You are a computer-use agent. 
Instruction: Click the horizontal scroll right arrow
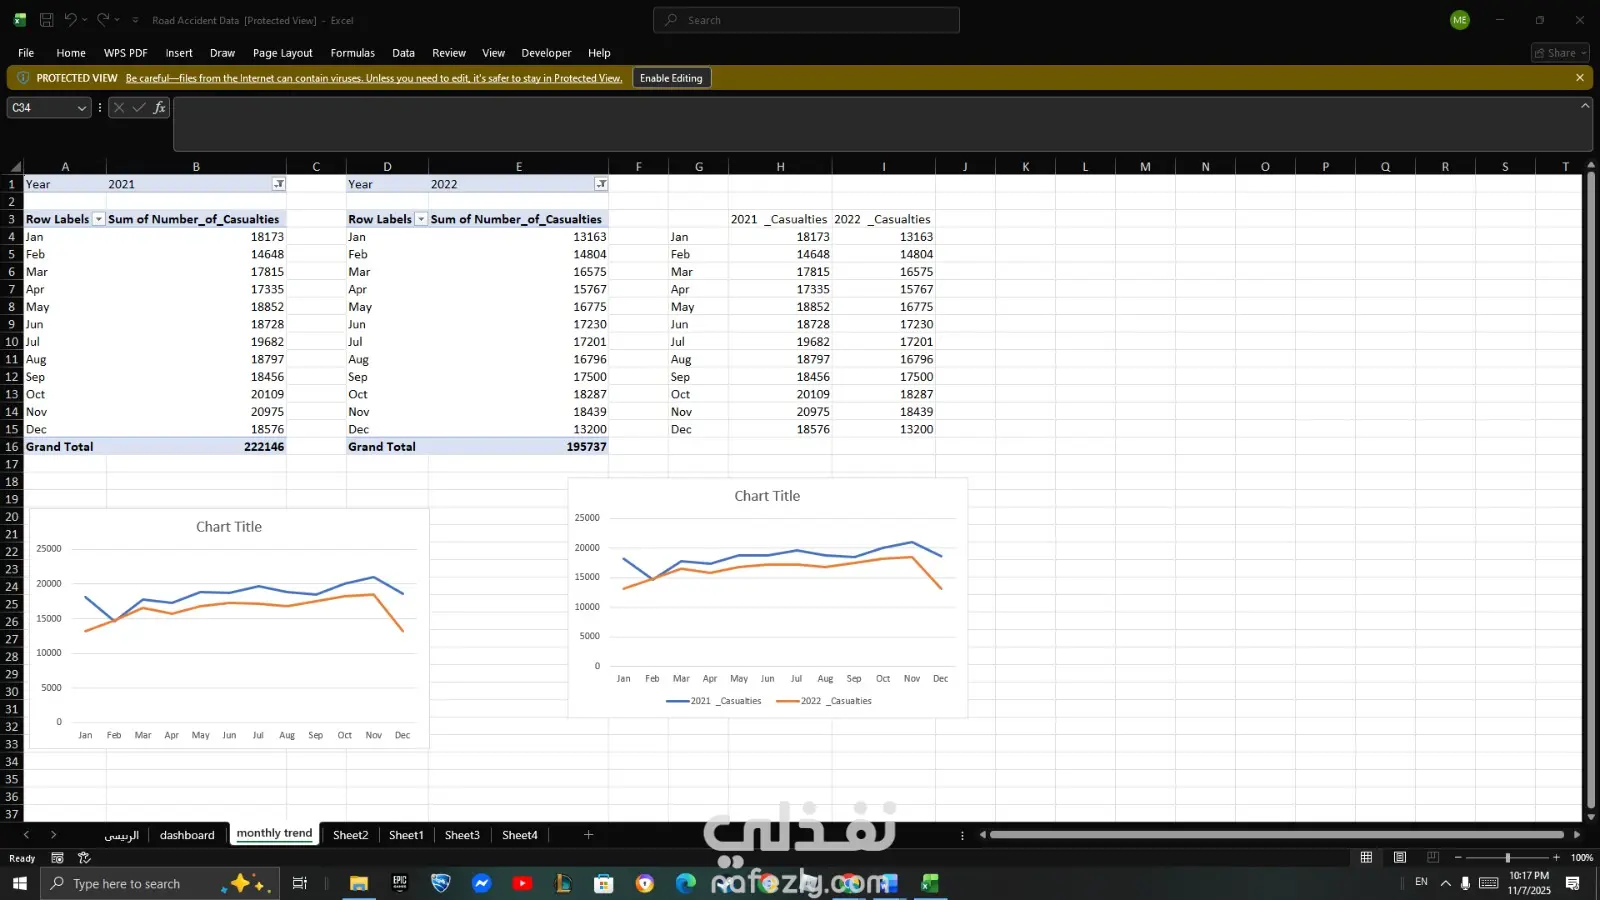pyautogui.click(x=1577, y=835)
